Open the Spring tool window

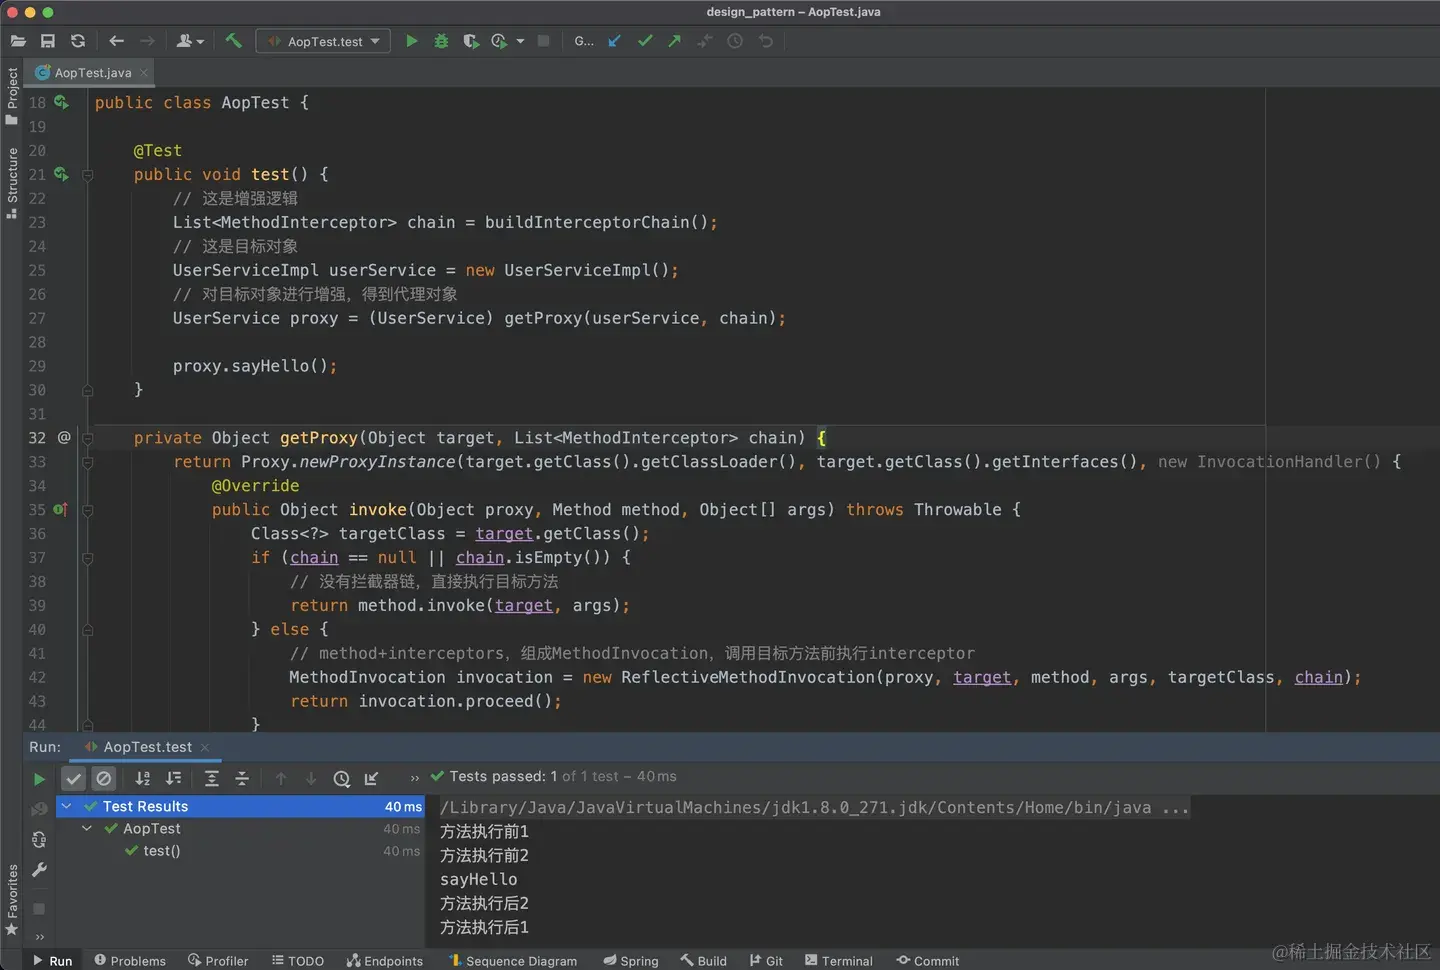631,961
